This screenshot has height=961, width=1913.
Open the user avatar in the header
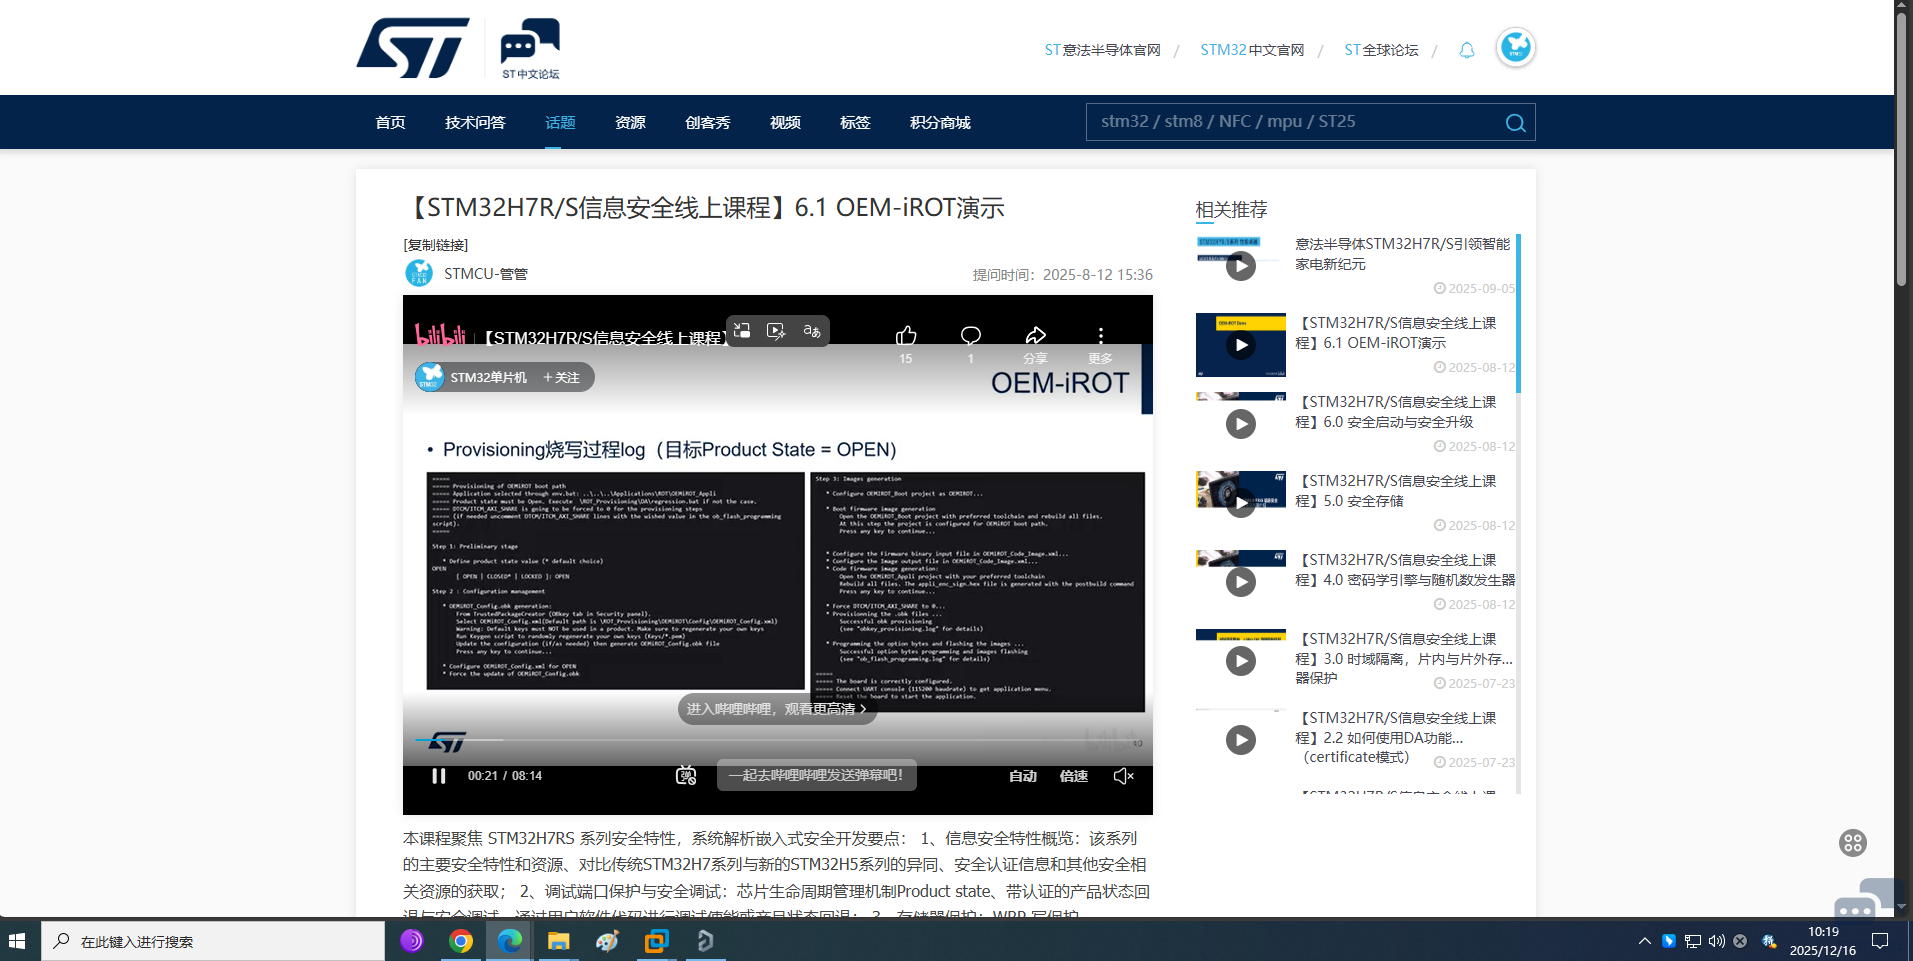click(x=1516, y=47)
